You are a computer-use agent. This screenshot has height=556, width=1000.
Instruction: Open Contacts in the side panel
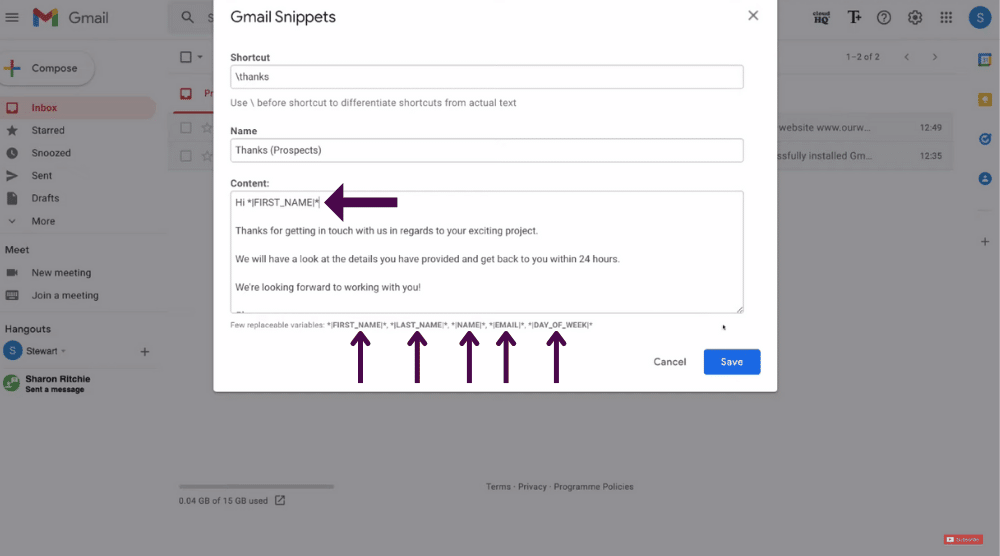[x=985, y=179]
